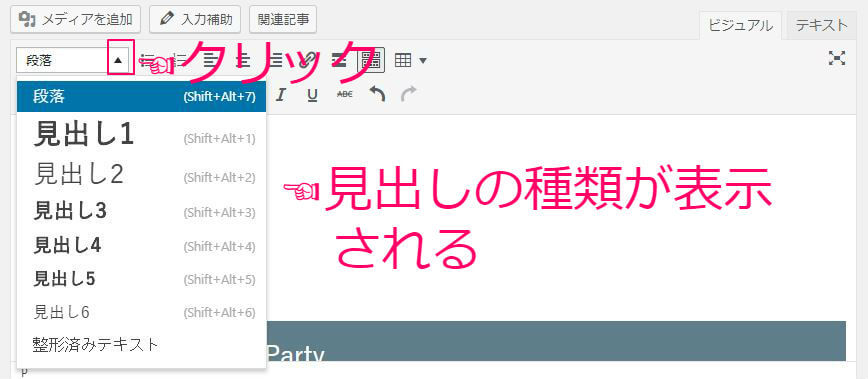The height and width of the screenshot is (379, 868).
Task: Switch to the テキスト editor tab
Action: pos(822,25)
